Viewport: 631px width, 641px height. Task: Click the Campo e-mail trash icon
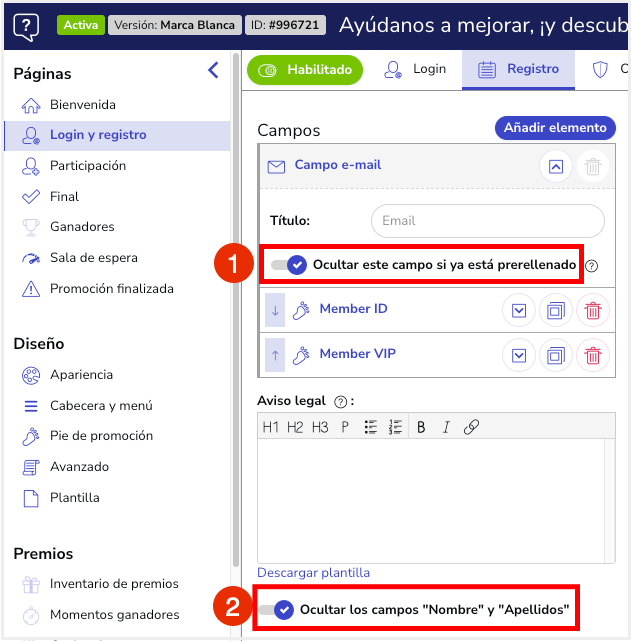tap(593, 166)
